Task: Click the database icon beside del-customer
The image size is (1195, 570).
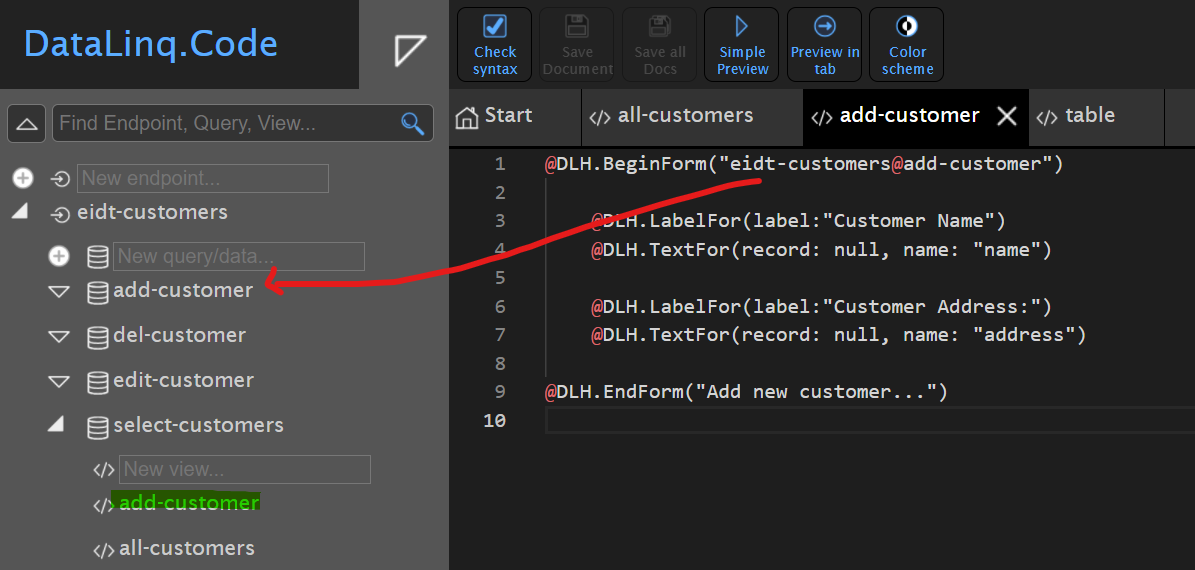Action: (x=97, y=337)
